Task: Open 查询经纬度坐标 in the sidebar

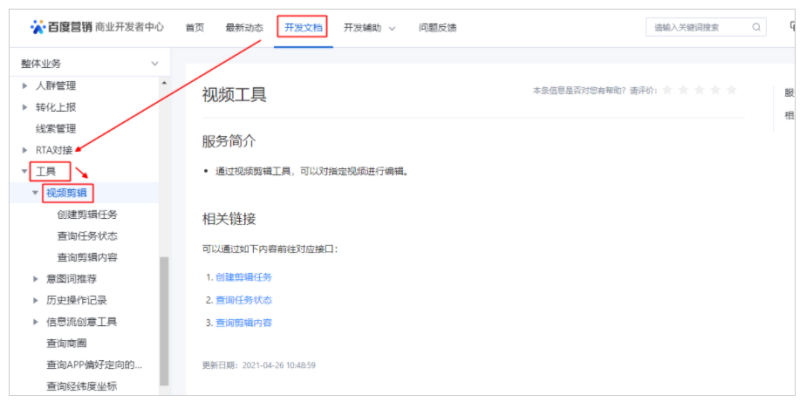Action: (82, 386)
